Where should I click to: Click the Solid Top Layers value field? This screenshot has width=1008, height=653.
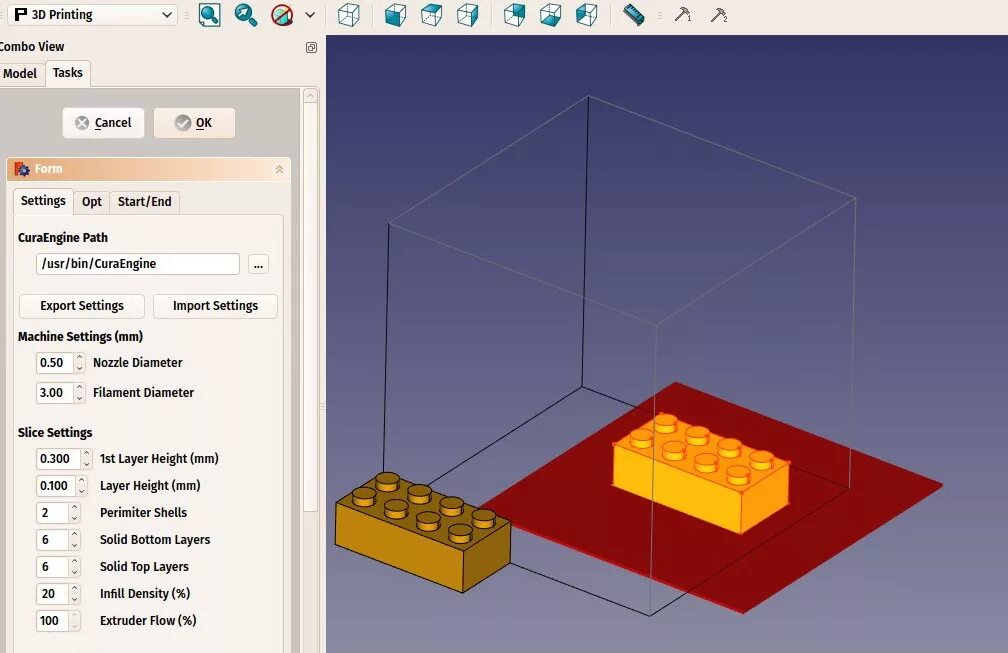click(x=53, y=567)
